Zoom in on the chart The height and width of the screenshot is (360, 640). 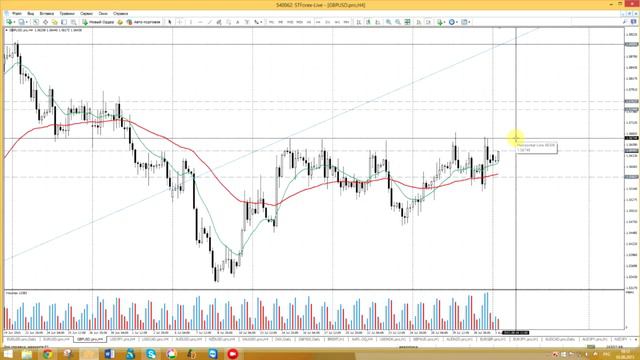(x=389, y=22)
